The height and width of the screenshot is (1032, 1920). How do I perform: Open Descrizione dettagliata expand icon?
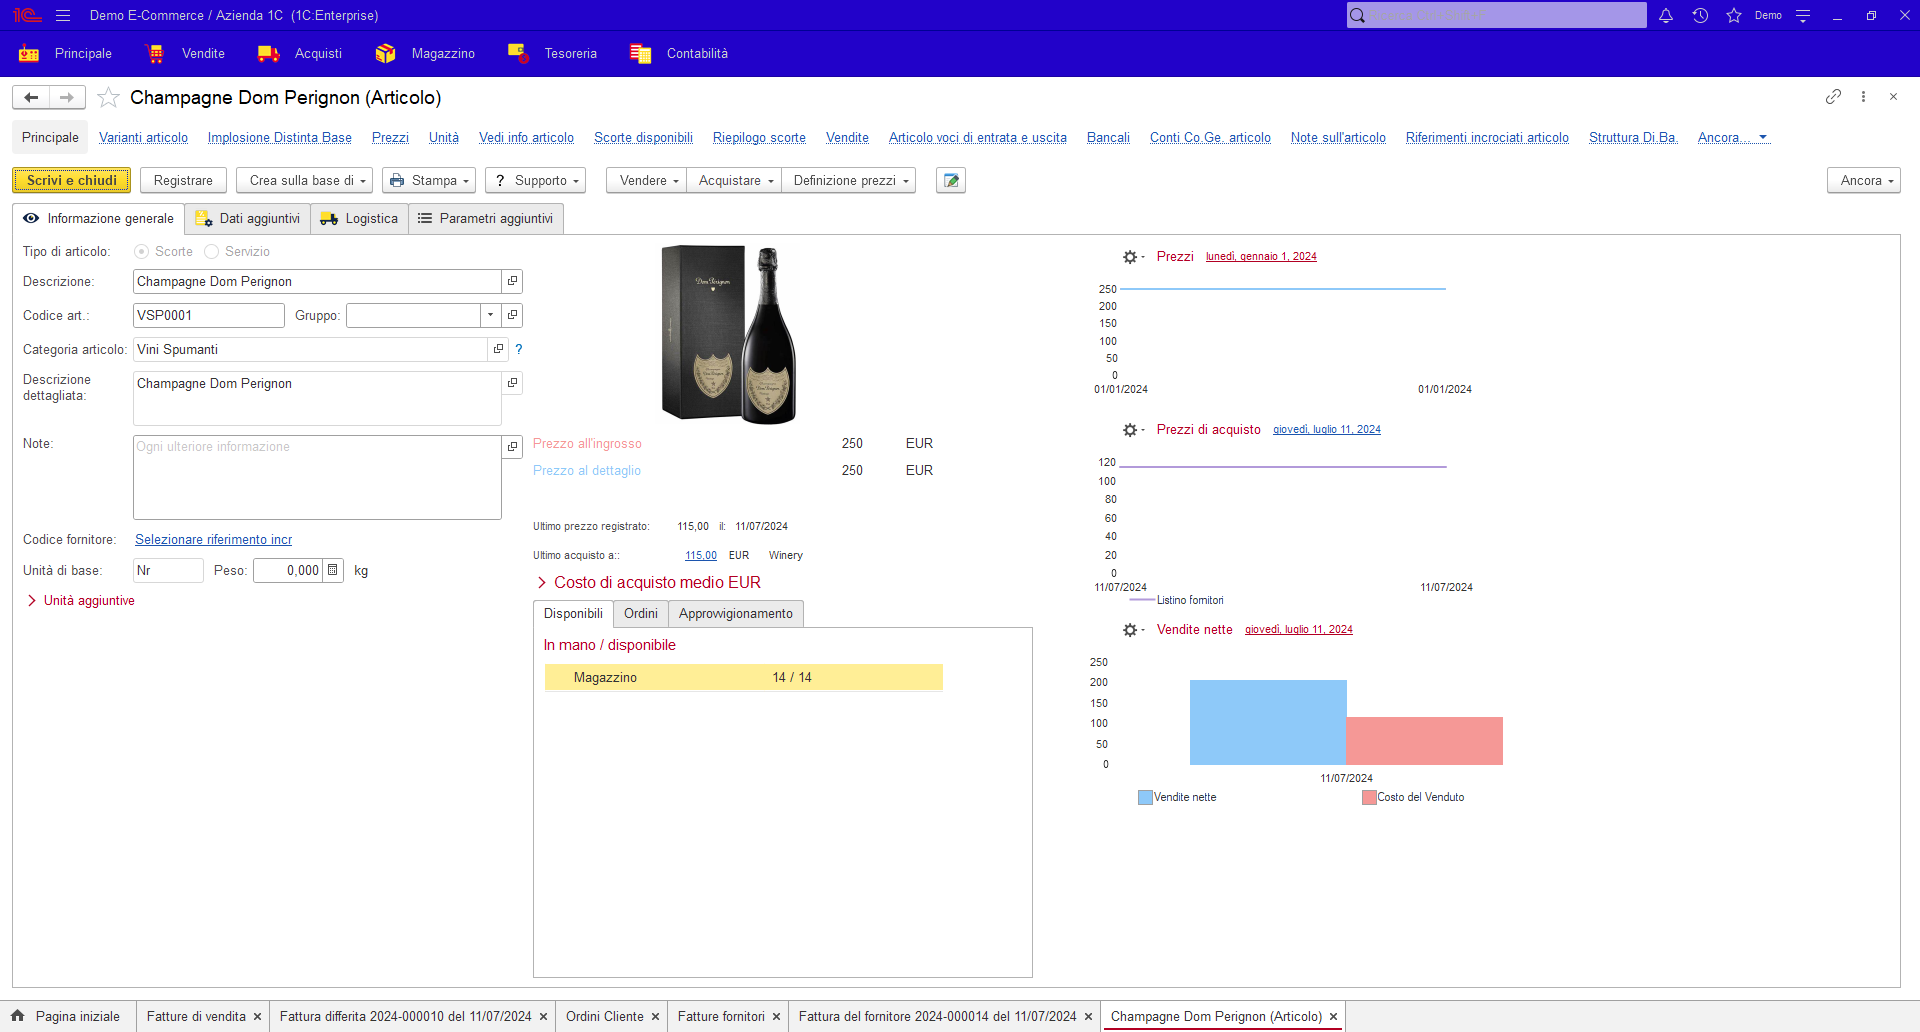(x=512, y=383)
